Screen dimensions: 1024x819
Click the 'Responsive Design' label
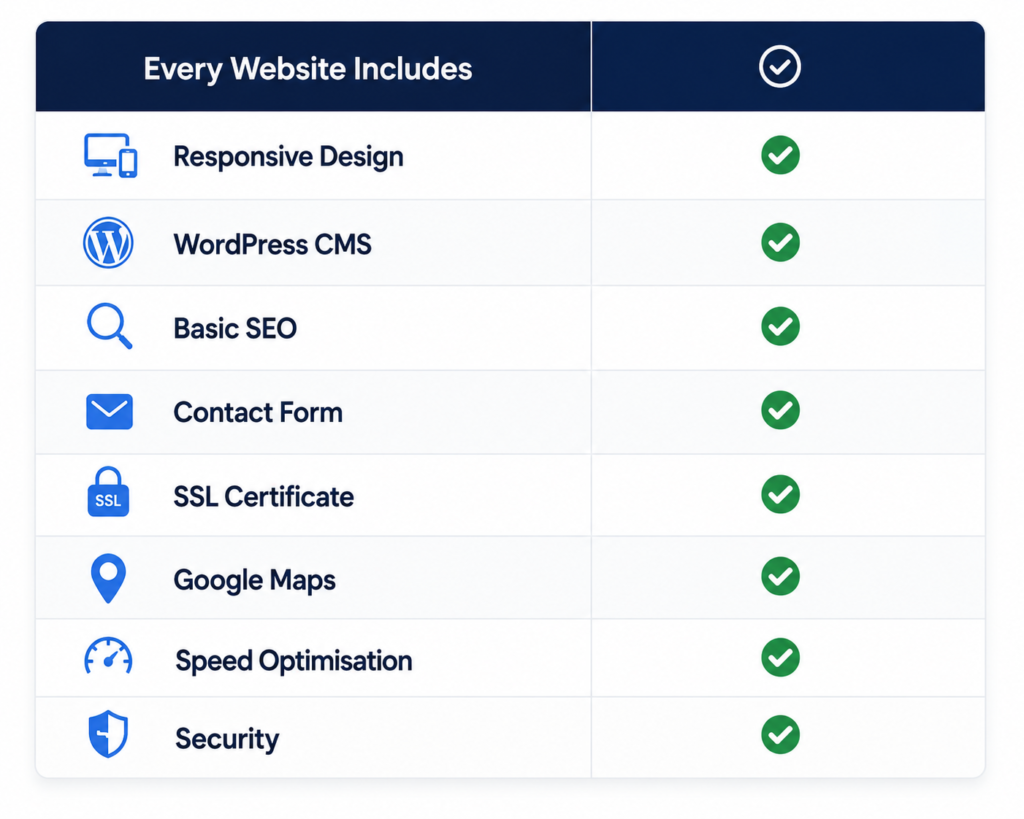point(289,157)
